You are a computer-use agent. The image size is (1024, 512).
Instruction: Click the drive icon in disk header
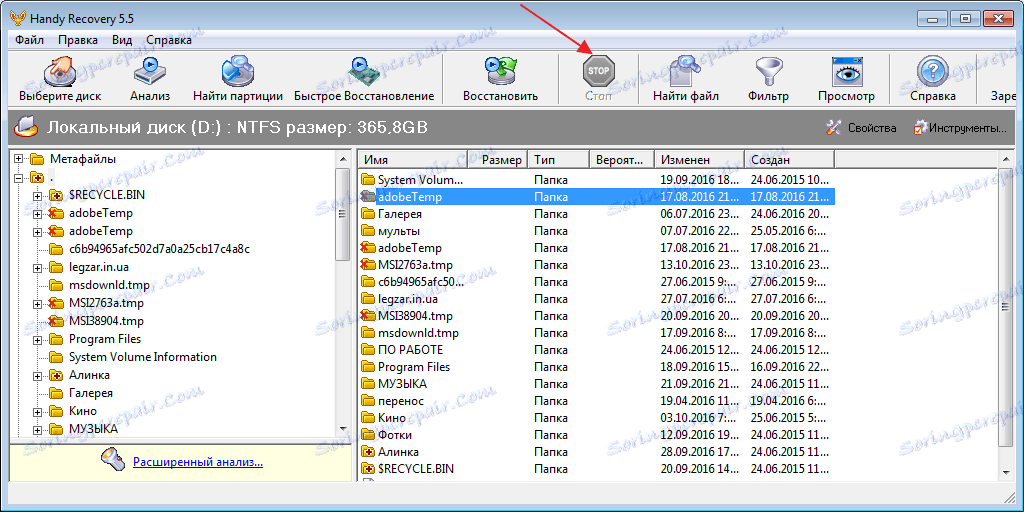(x=25, y=126)
